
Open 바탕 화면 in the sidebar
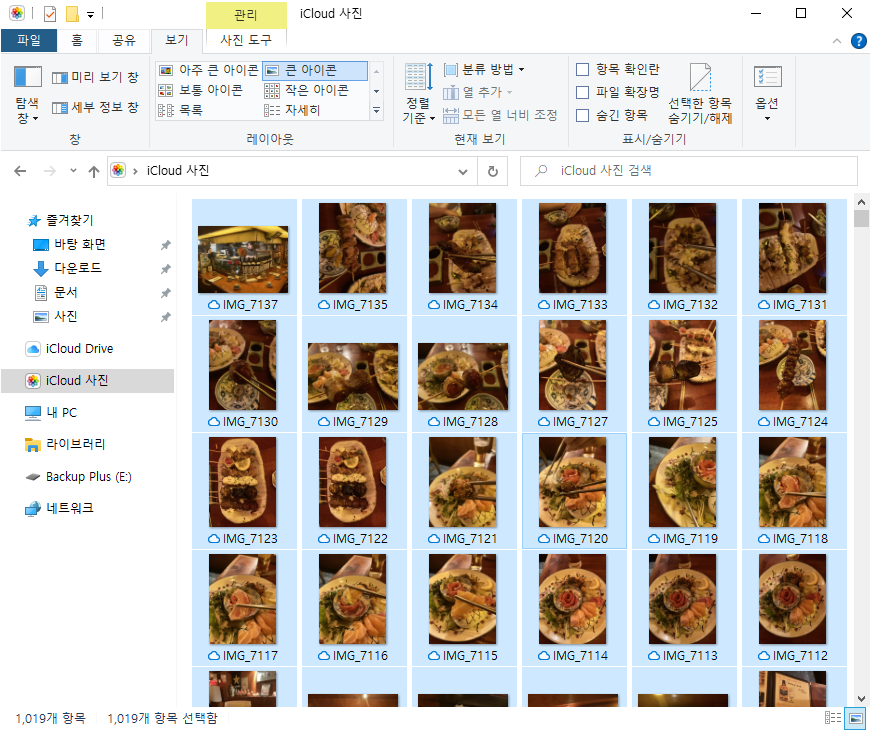pos(79,244)
